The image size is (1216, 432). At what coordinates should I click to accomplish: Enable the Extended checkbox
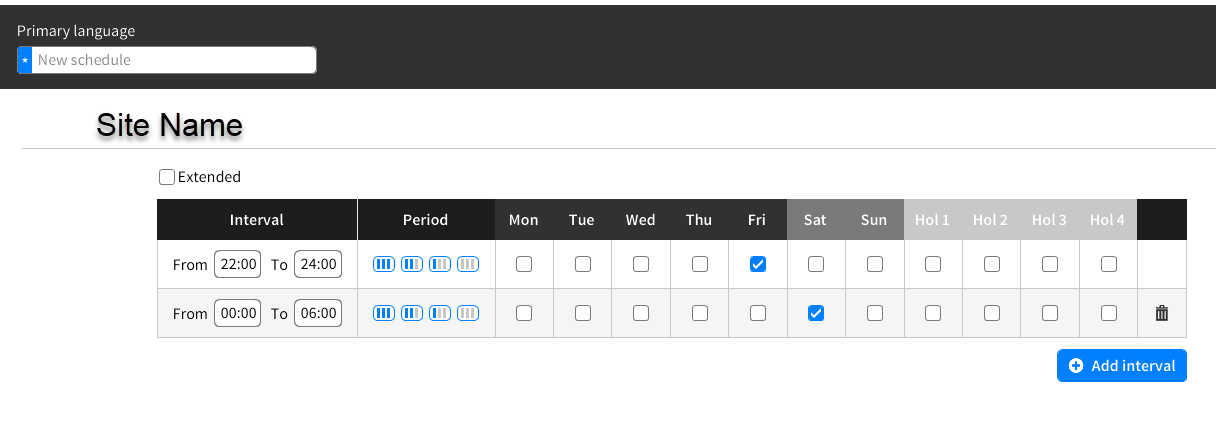(x=167, y=177)
